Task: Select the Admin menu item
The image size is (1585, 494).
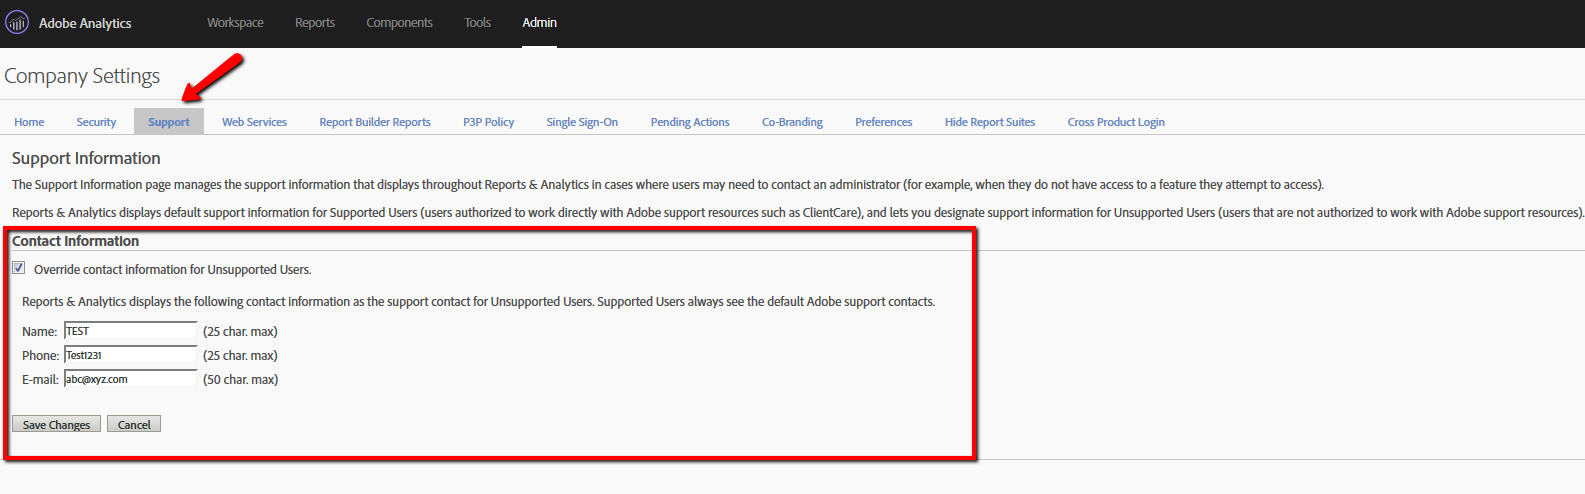Action: [x=539, y=23]
